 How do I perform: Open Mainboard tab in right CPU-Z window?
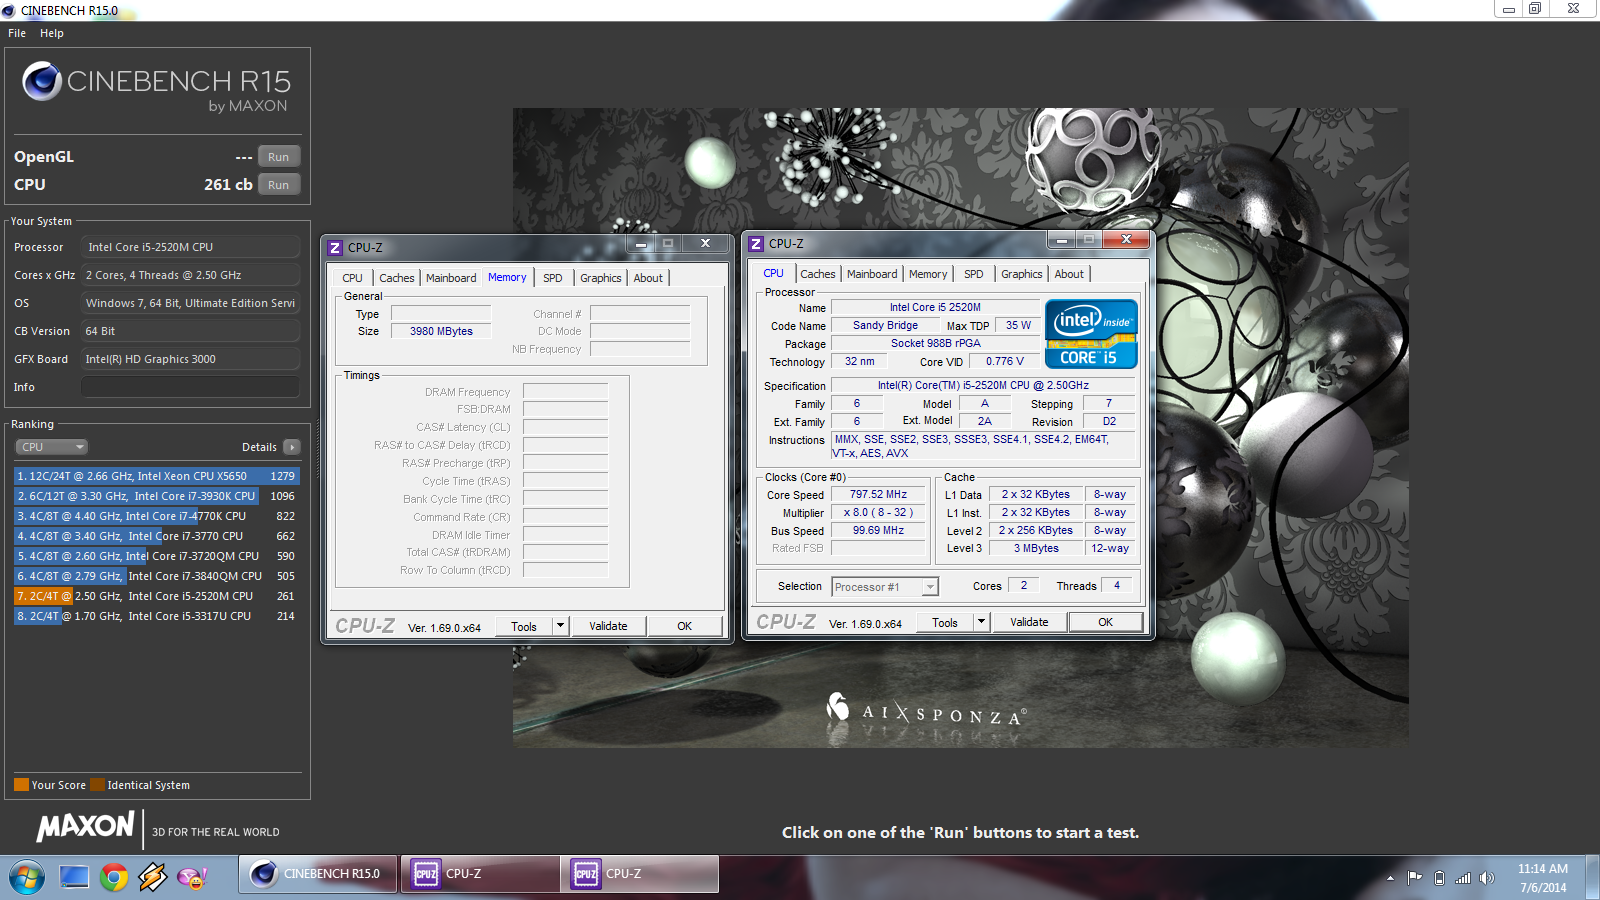pyautogui.click(x=872, y=274)
